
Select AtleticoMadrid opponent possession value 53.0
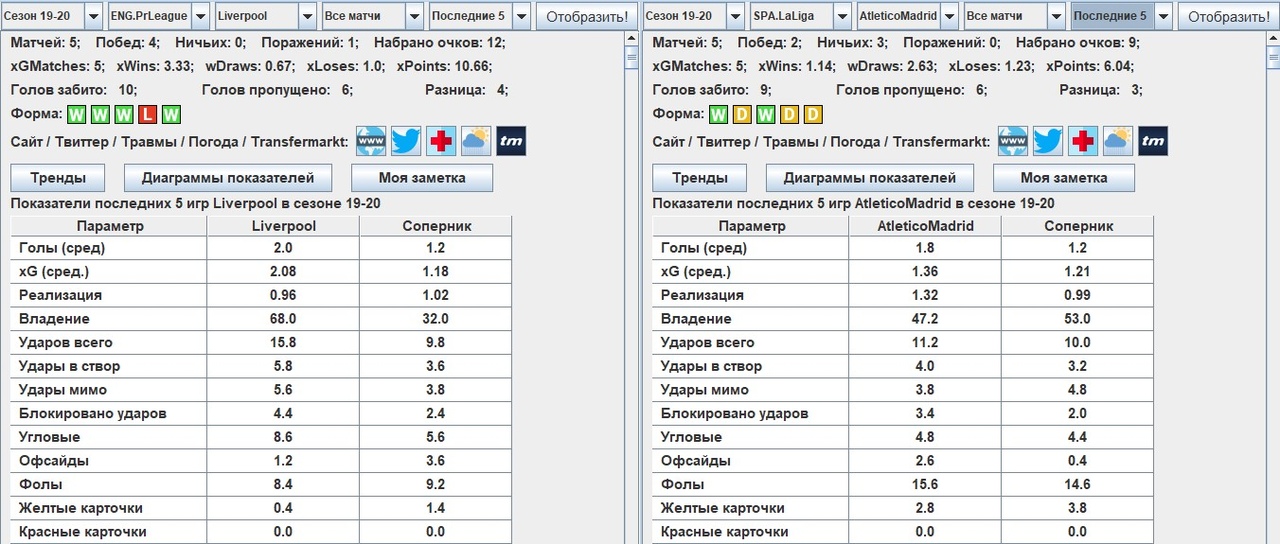[1078, 319]
